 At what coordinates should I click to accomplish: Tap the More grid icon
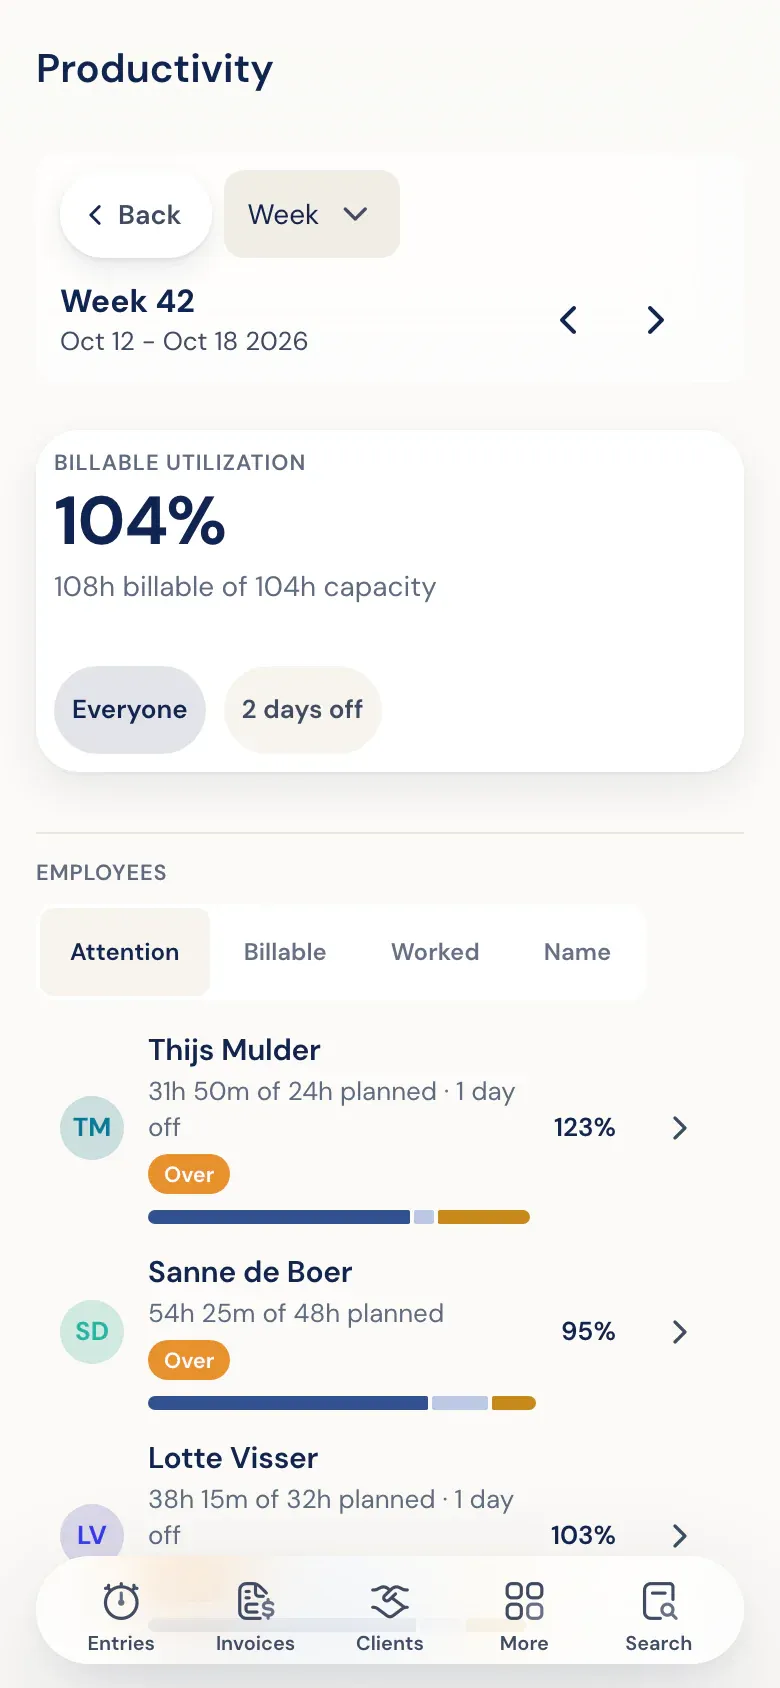click(524, 1600)
